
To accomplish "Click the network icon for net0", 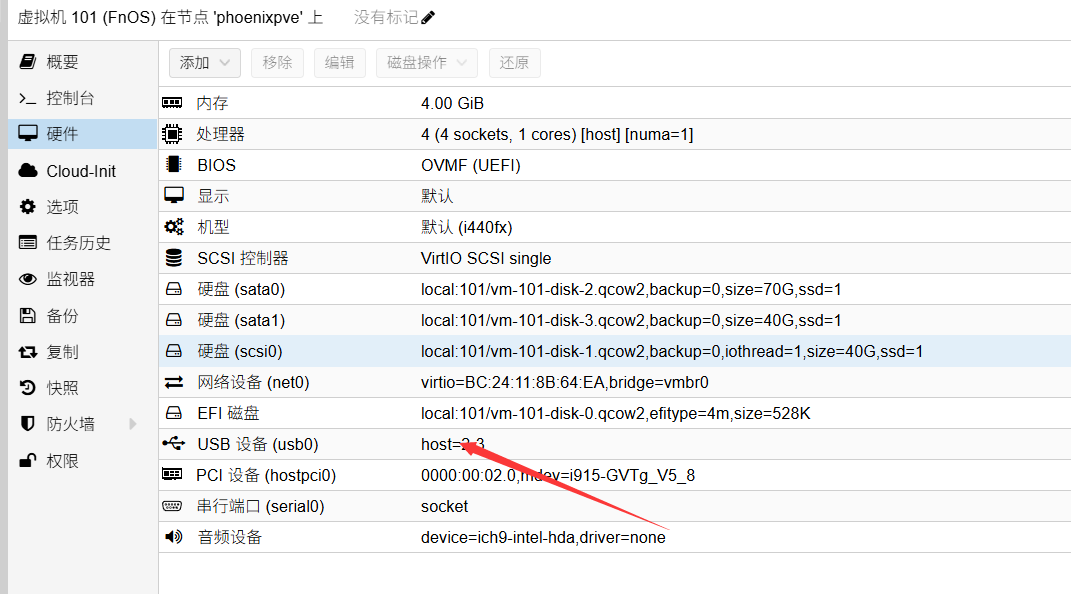I will (173, 382).
